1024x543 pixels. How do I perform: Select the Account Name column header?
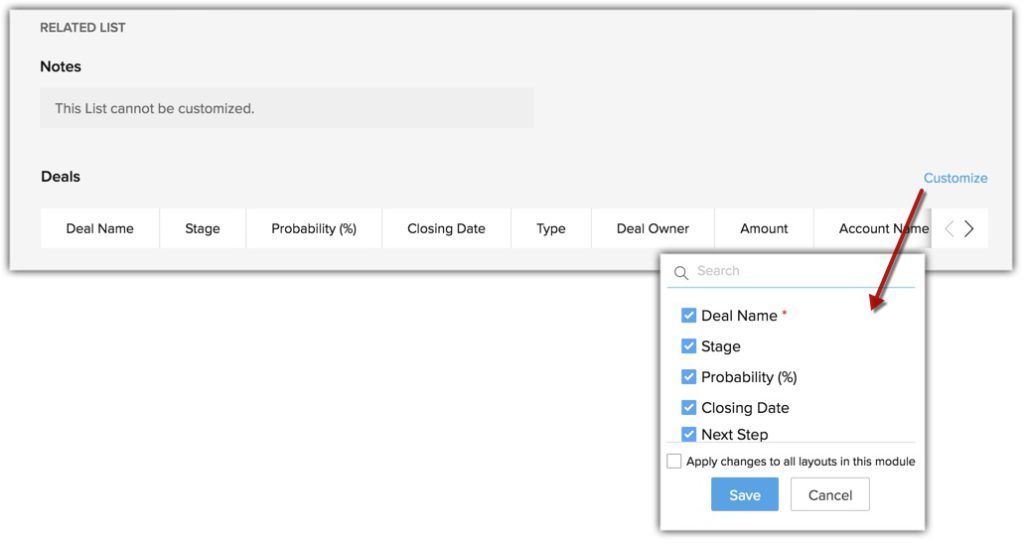(x=872, y=228)
